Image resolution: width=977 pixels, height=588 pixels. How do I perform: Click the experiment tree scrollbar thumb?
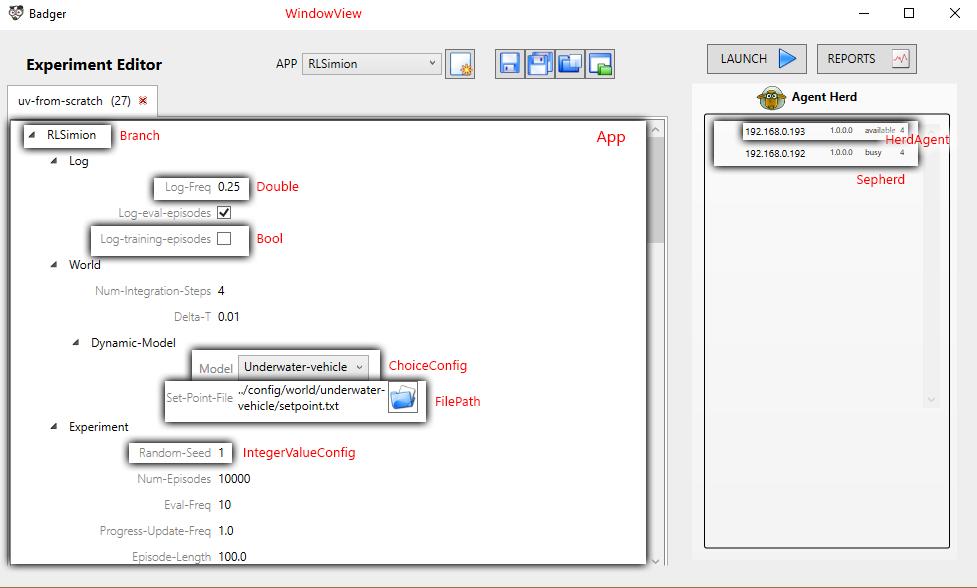[x=655, y=191]
